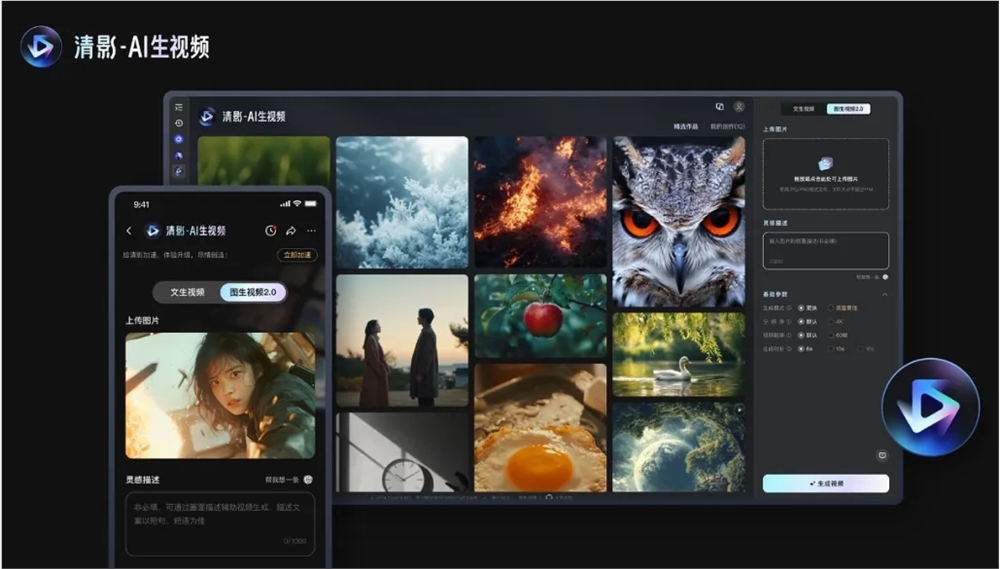Click the desktop window switch icon beside avatar
Screen dimensions: 1000x569
[719, 107]
